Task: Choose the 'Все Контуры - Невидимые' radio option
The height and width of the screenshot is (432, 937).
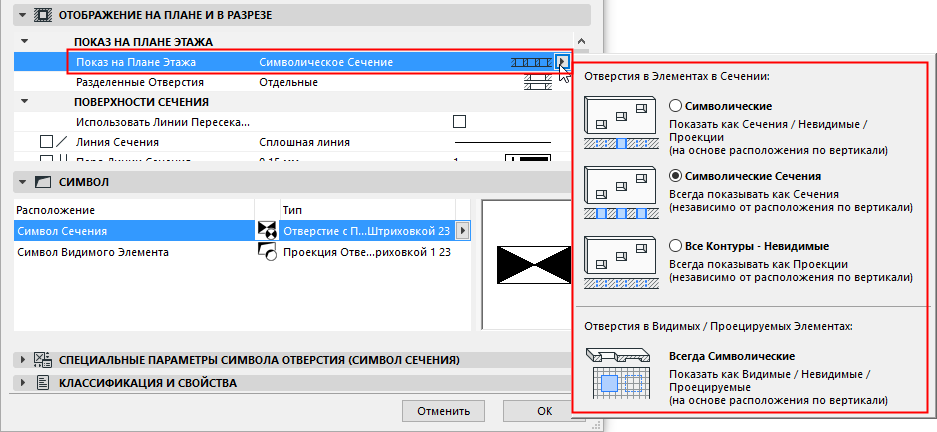Action: coord(676,246)
